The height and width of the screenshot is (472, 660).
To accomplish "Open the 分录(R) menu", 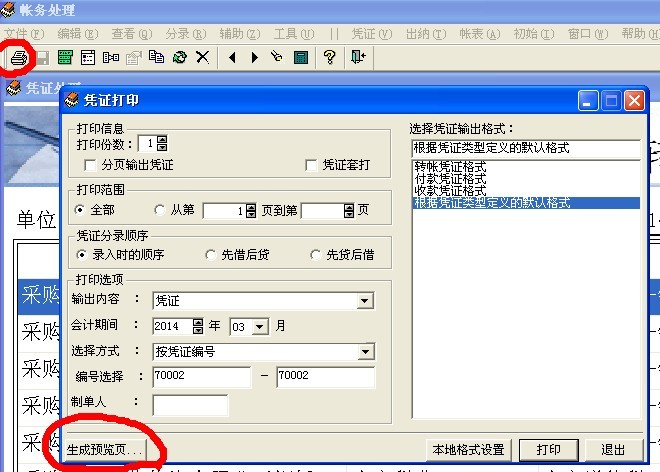I will pos(186,34).
